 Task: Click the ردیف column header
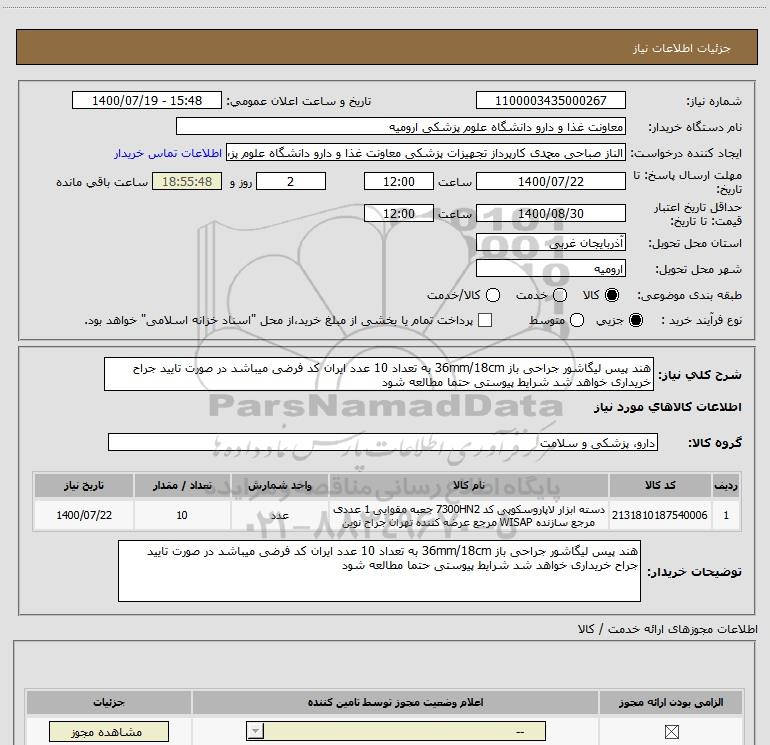726,485
